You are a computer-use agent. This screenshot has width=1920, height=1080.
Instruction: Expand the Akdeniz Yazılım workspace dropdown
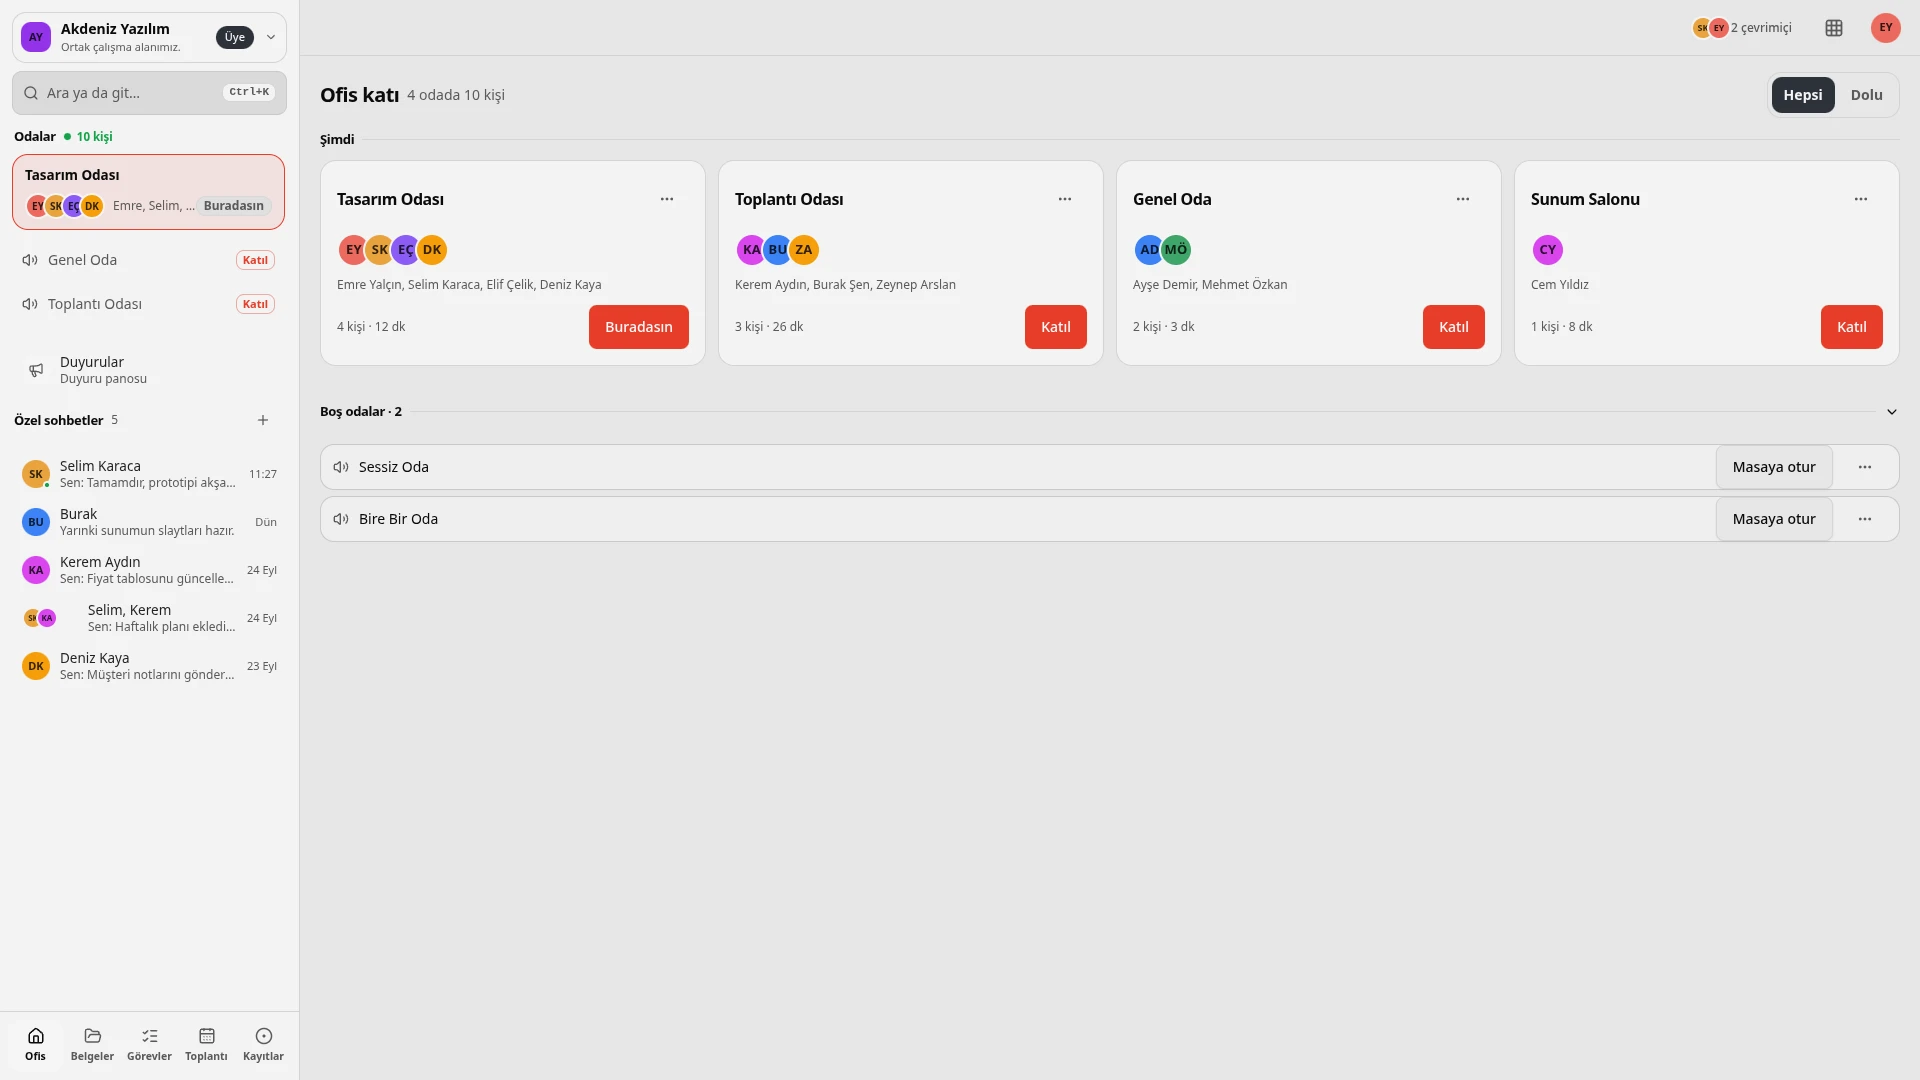click(270, 37)
